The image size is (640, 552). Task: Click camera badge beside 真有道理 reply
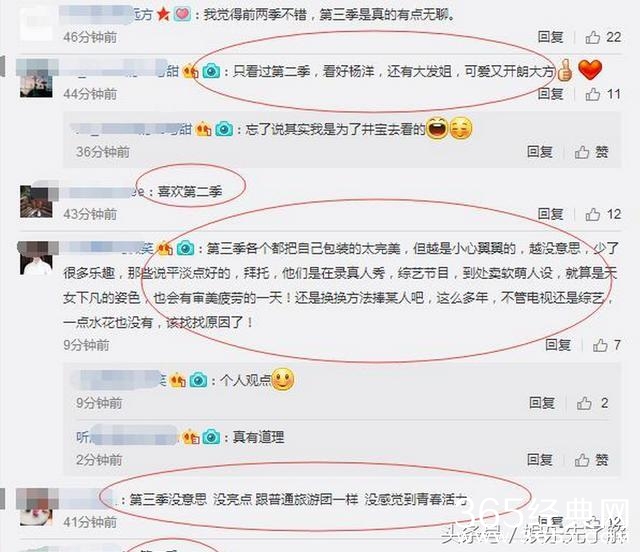tap(211, 437)
